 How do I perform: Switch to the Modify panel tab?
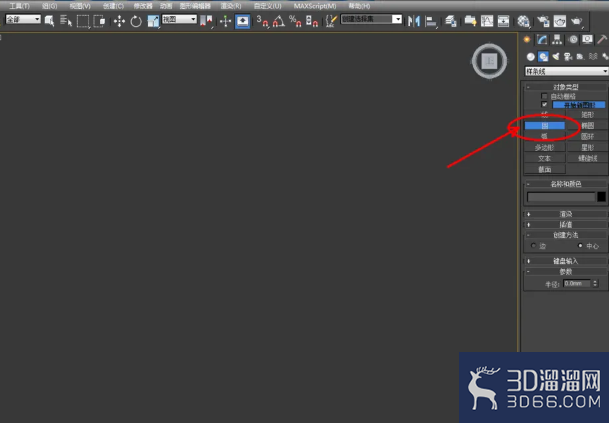[542, 39]
